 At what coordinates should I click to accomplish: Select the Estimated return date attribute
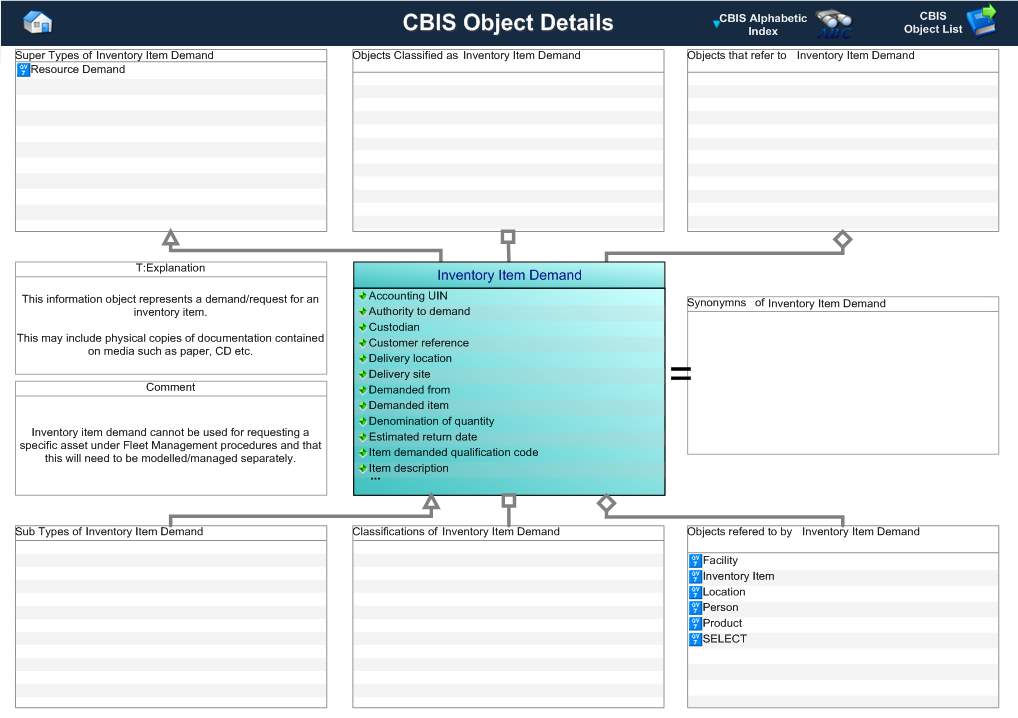pyautogui.click(x=423, y=437)
